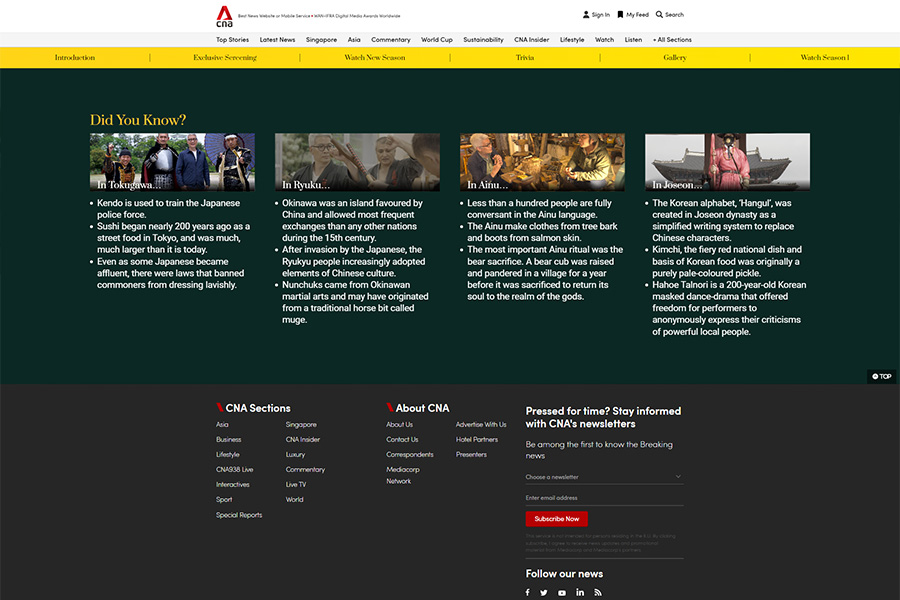Image resolution: width=900 pixels, height=600 pixels.
Task: Open Special Reports footer link
Action: tap(239, 515)
